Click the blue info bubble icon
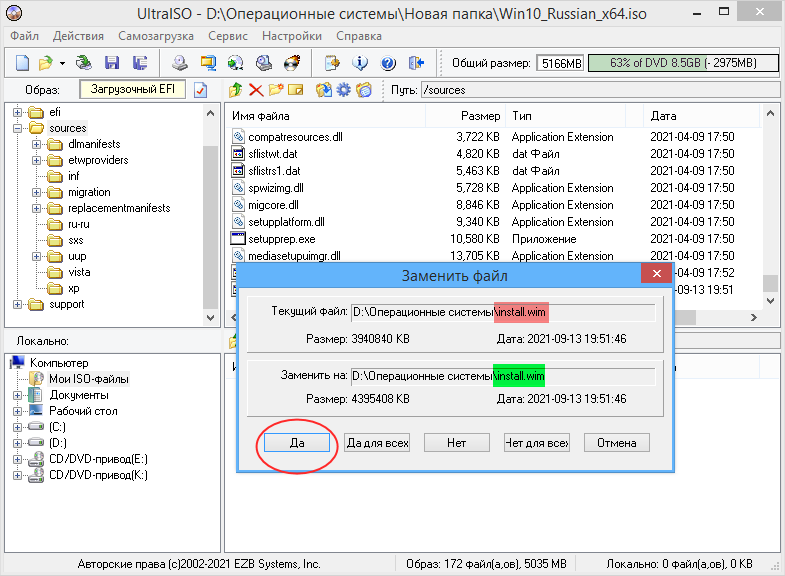 pyautogui.click(x=360, y=63)
